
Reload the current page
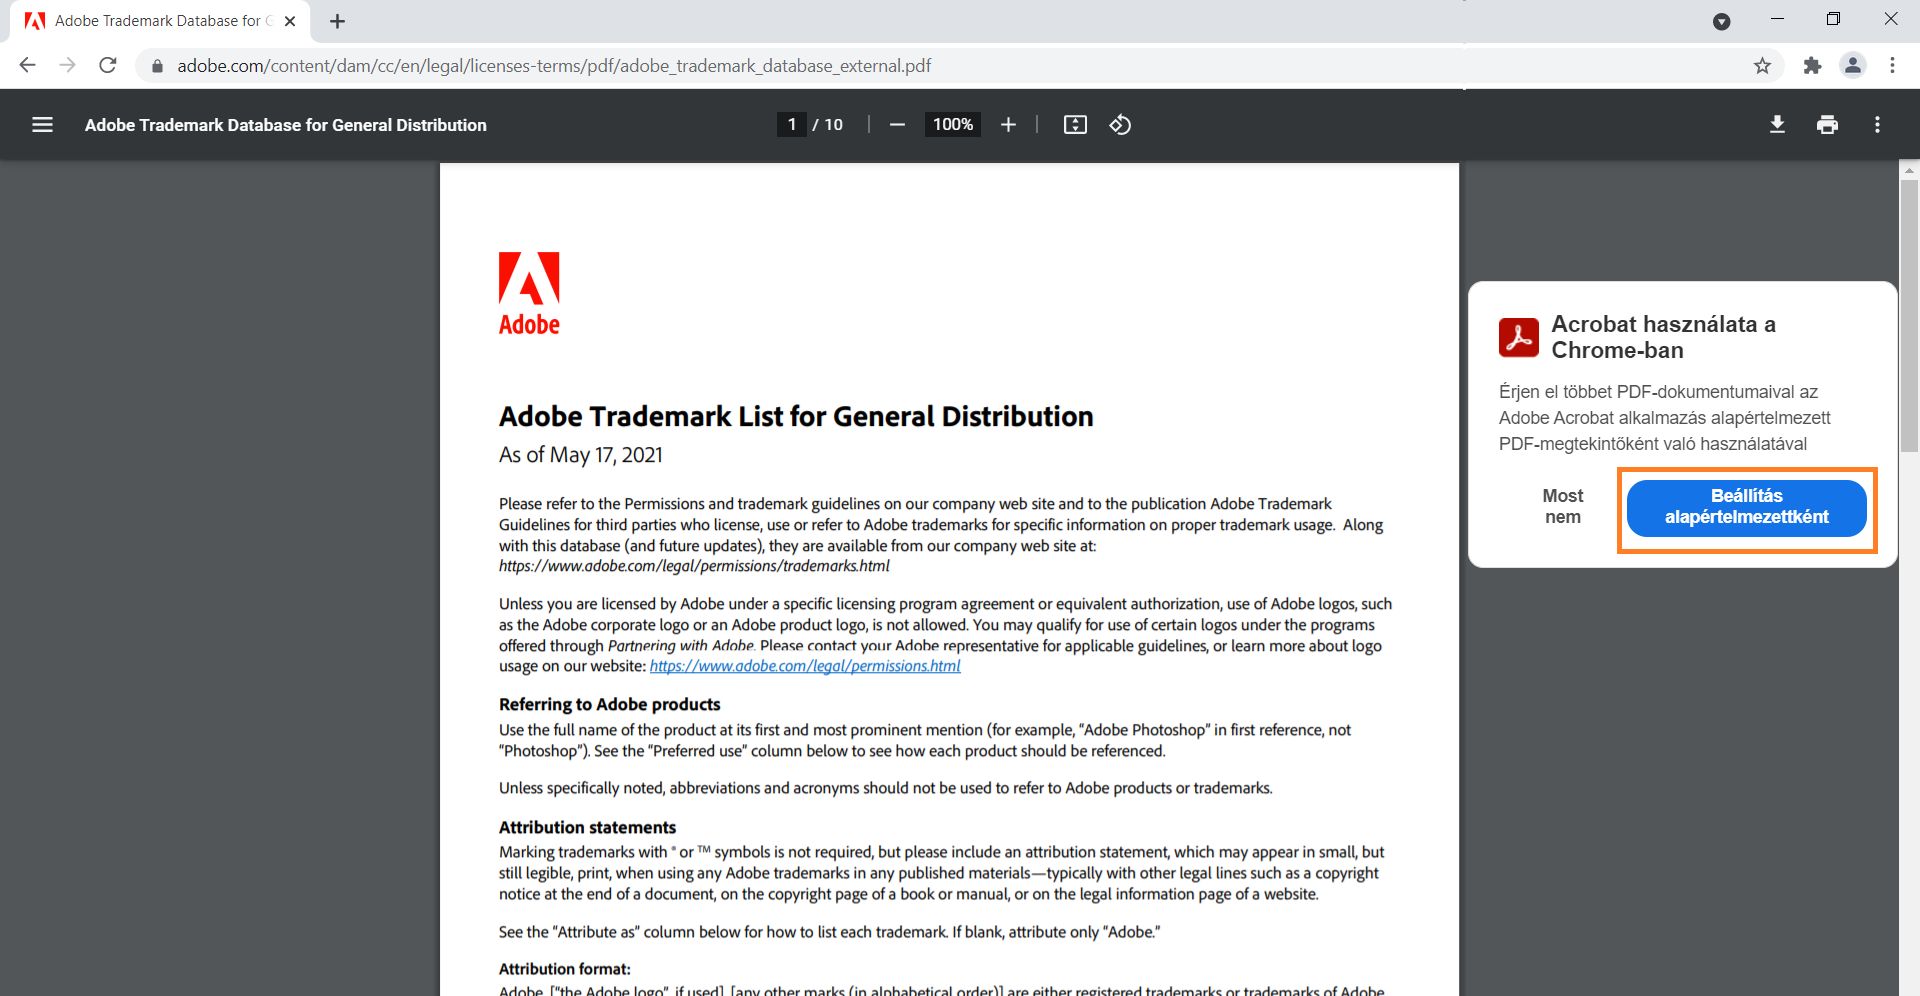[108, 65]
